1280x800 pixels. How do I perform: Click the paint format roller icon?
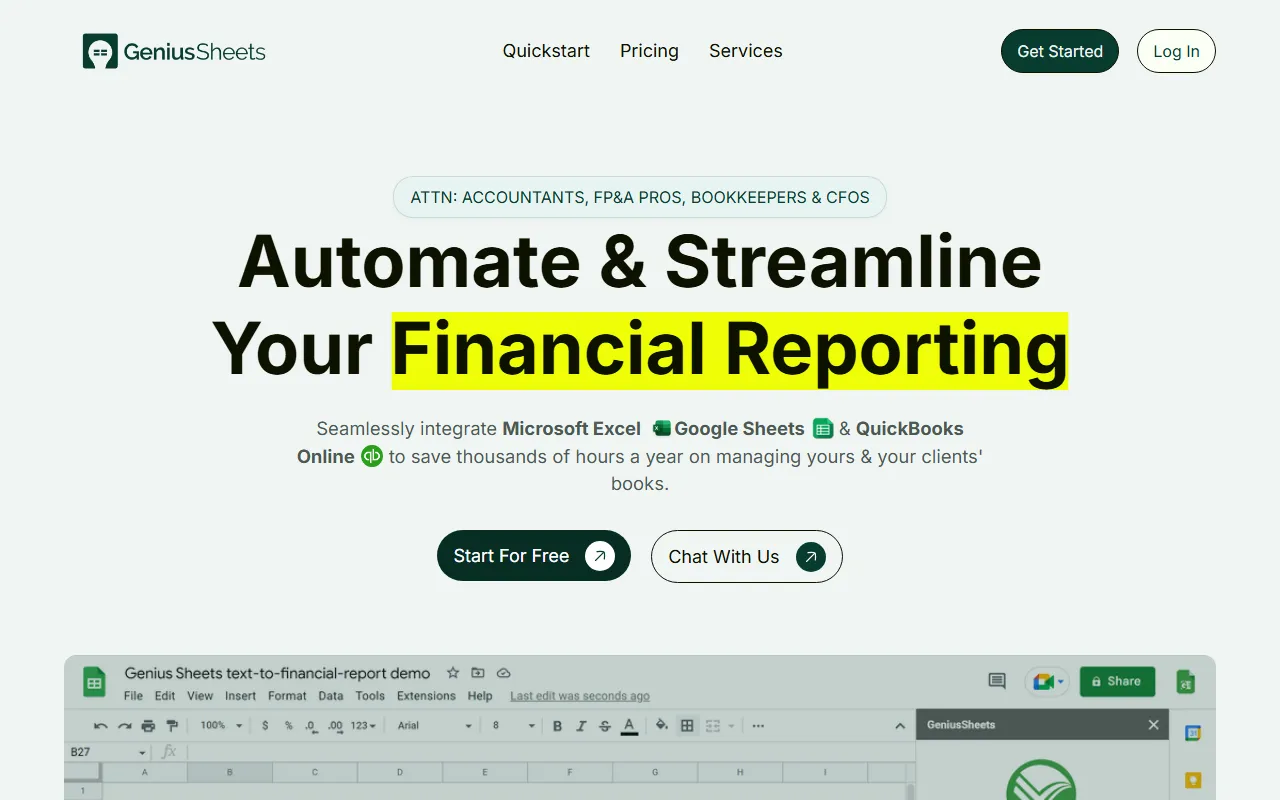coord(172,726)
